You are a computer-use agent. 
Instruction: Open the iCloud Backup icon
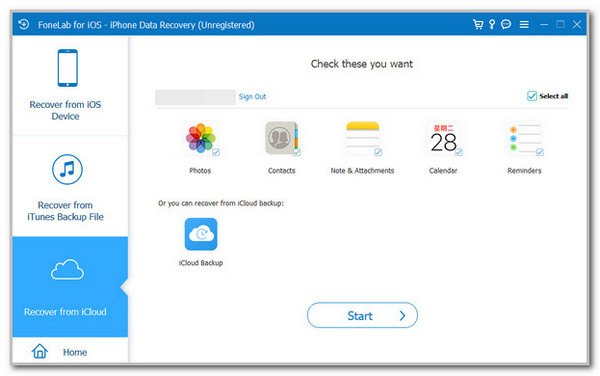[x=201, y=234]
